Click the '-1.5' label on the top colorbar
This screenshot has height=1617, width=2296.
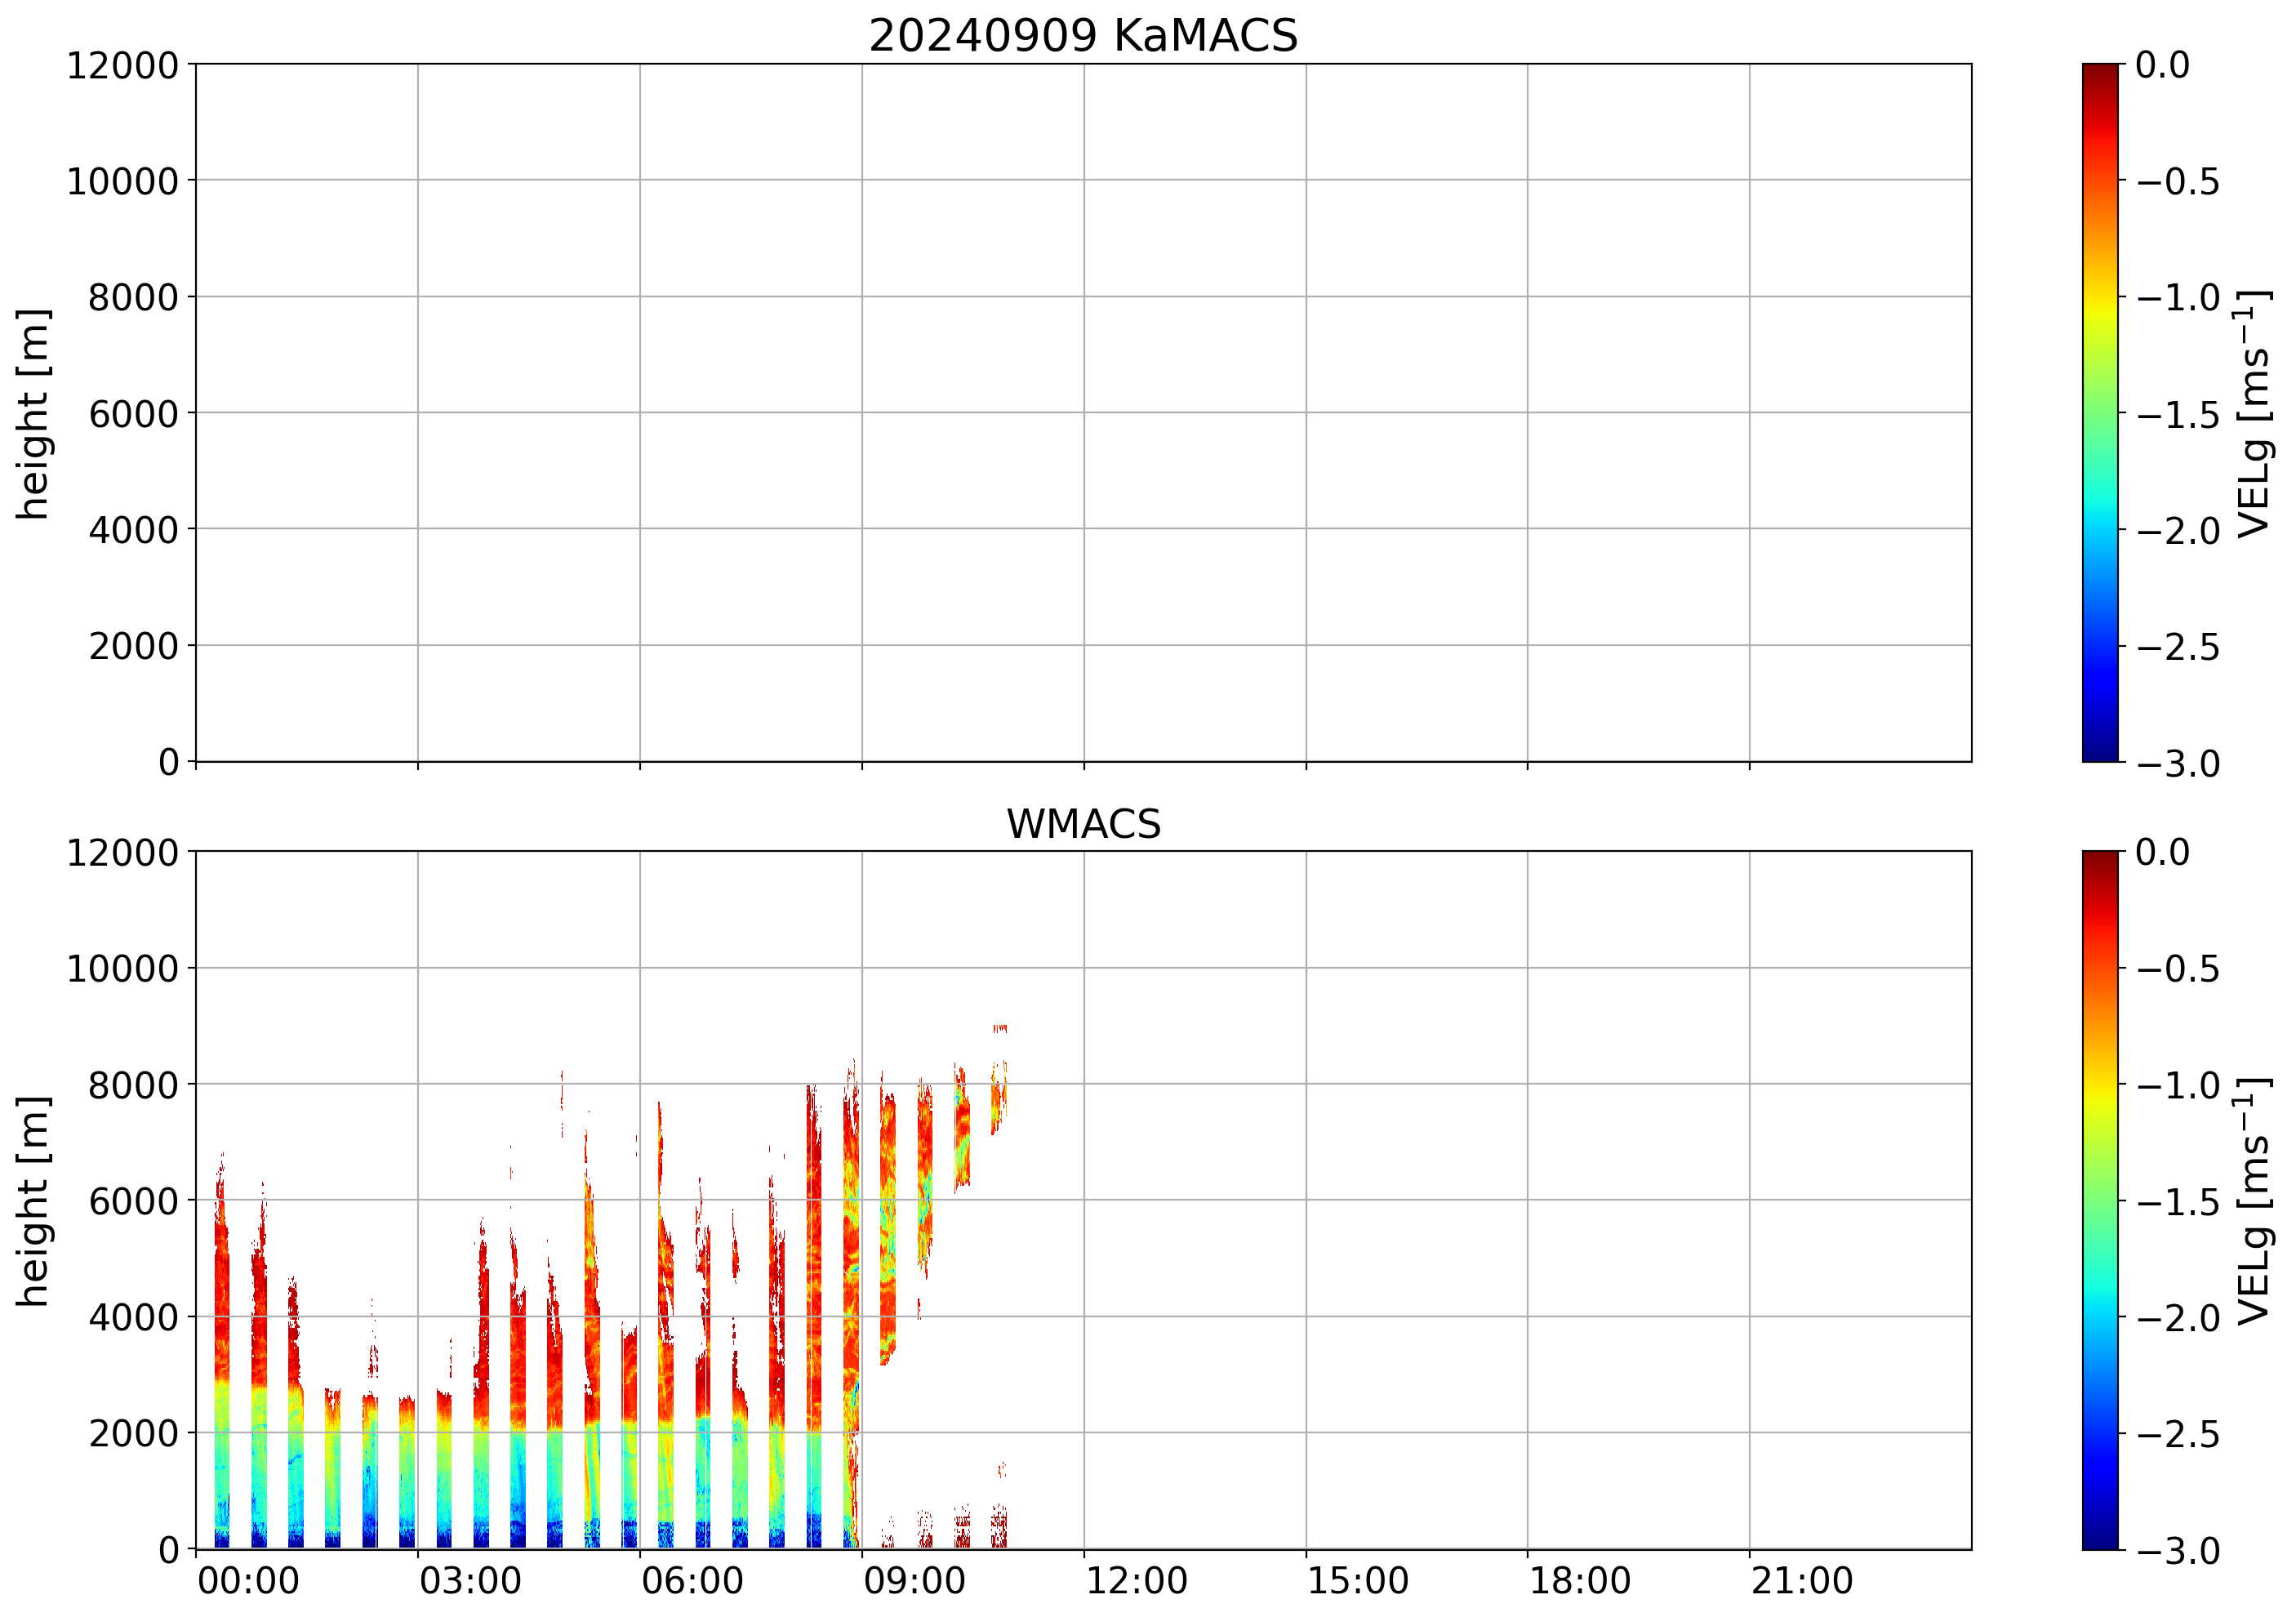coord(2178,414)
